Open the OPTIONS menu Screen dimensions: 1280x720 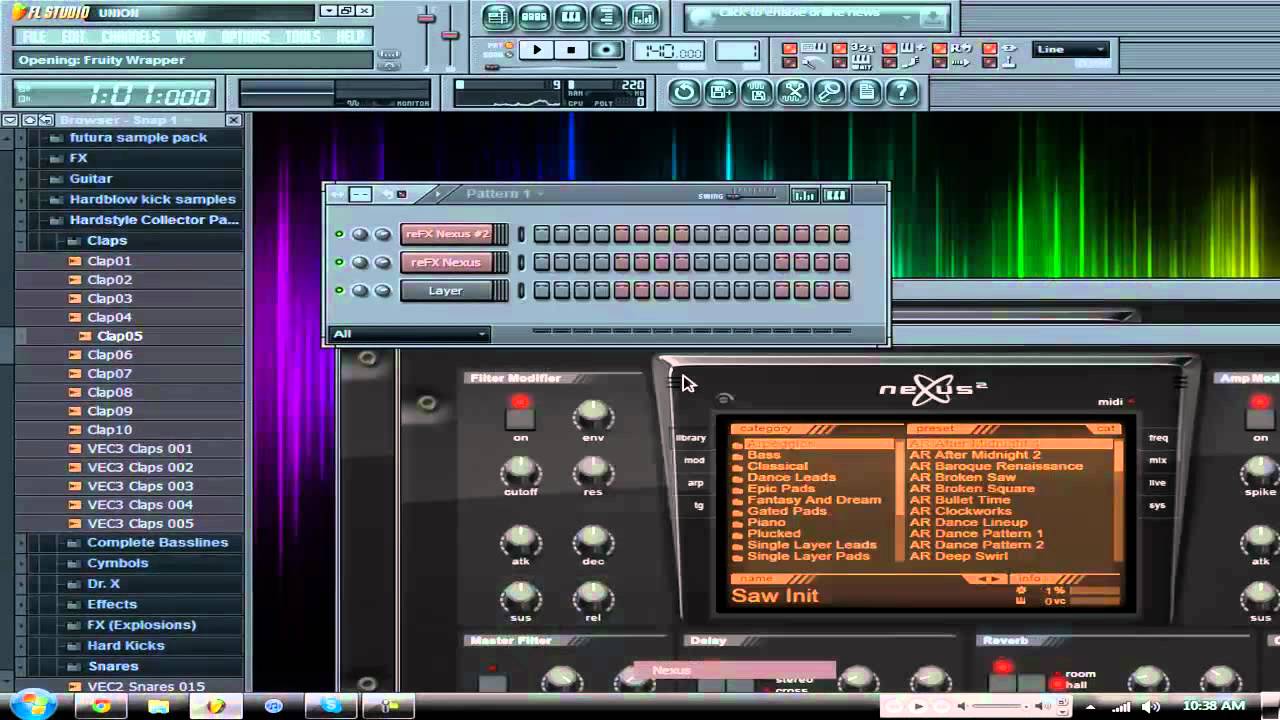click(245, 37)
